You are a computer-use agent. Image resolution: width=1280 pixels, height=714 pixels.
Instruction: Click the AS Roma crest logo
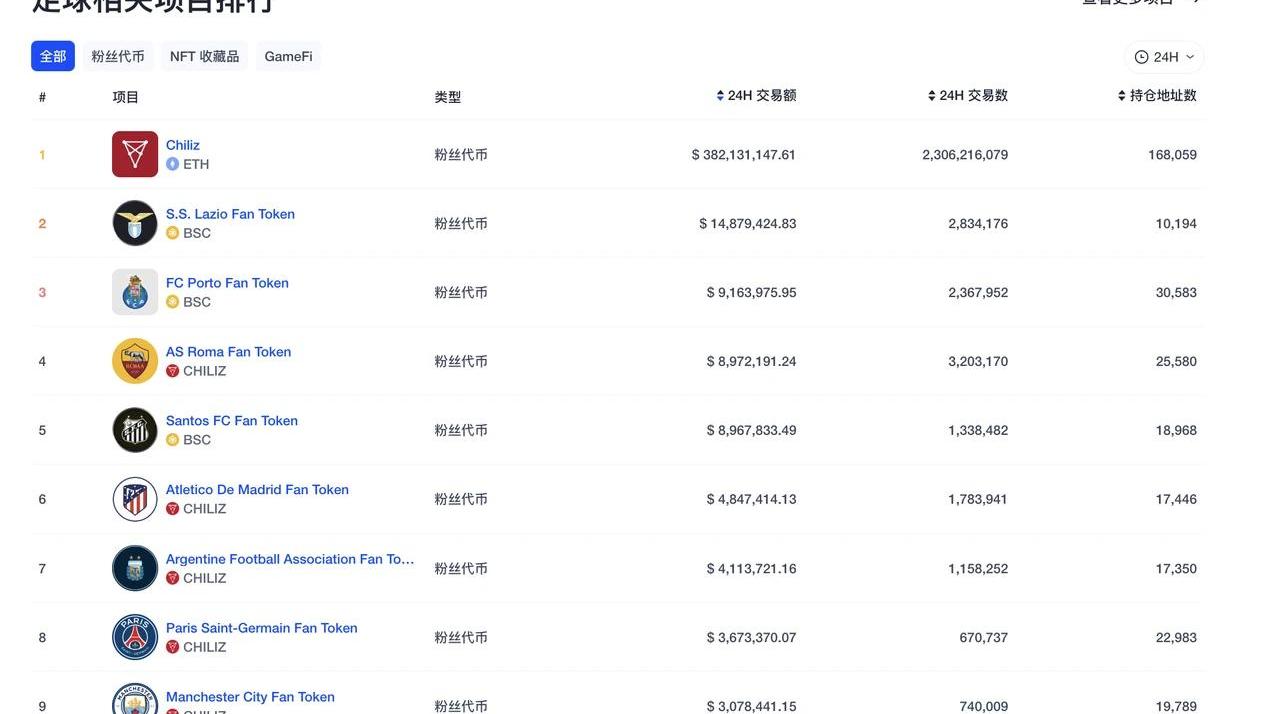pyautogui.click(x=135, y=361)
